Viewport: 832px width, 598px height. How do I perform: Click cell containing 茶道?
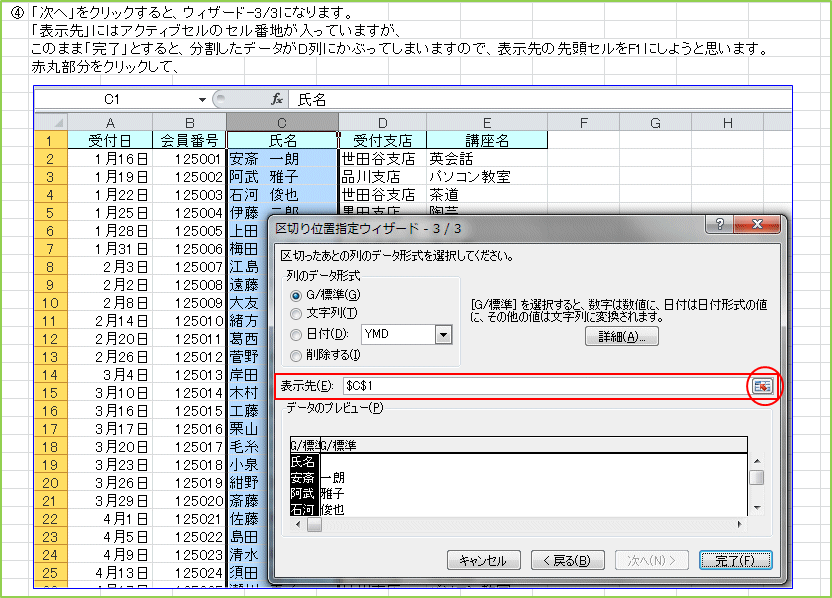487,195
